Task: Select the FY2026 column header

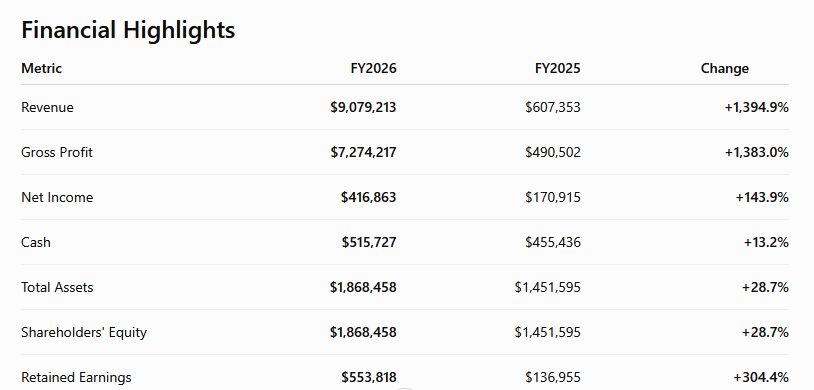Action: 373,69
